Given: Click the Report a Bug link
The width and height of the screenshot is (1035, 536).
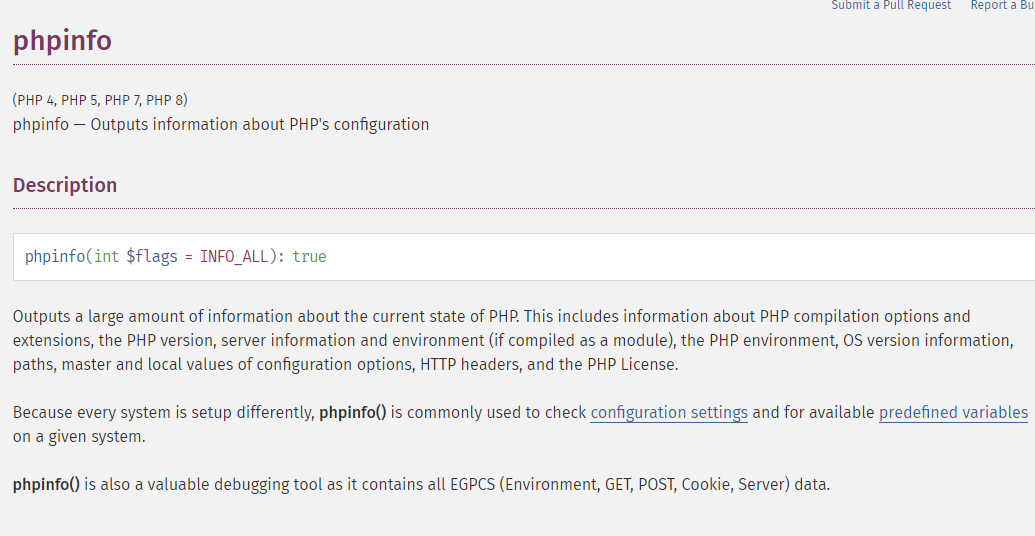Looking at the screenshot, I should (x=1002, y=6).
